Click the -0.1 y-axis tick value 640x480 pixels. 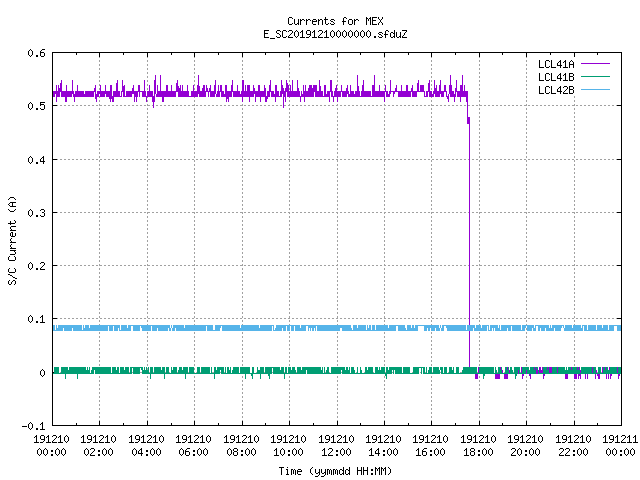(33, 426)
